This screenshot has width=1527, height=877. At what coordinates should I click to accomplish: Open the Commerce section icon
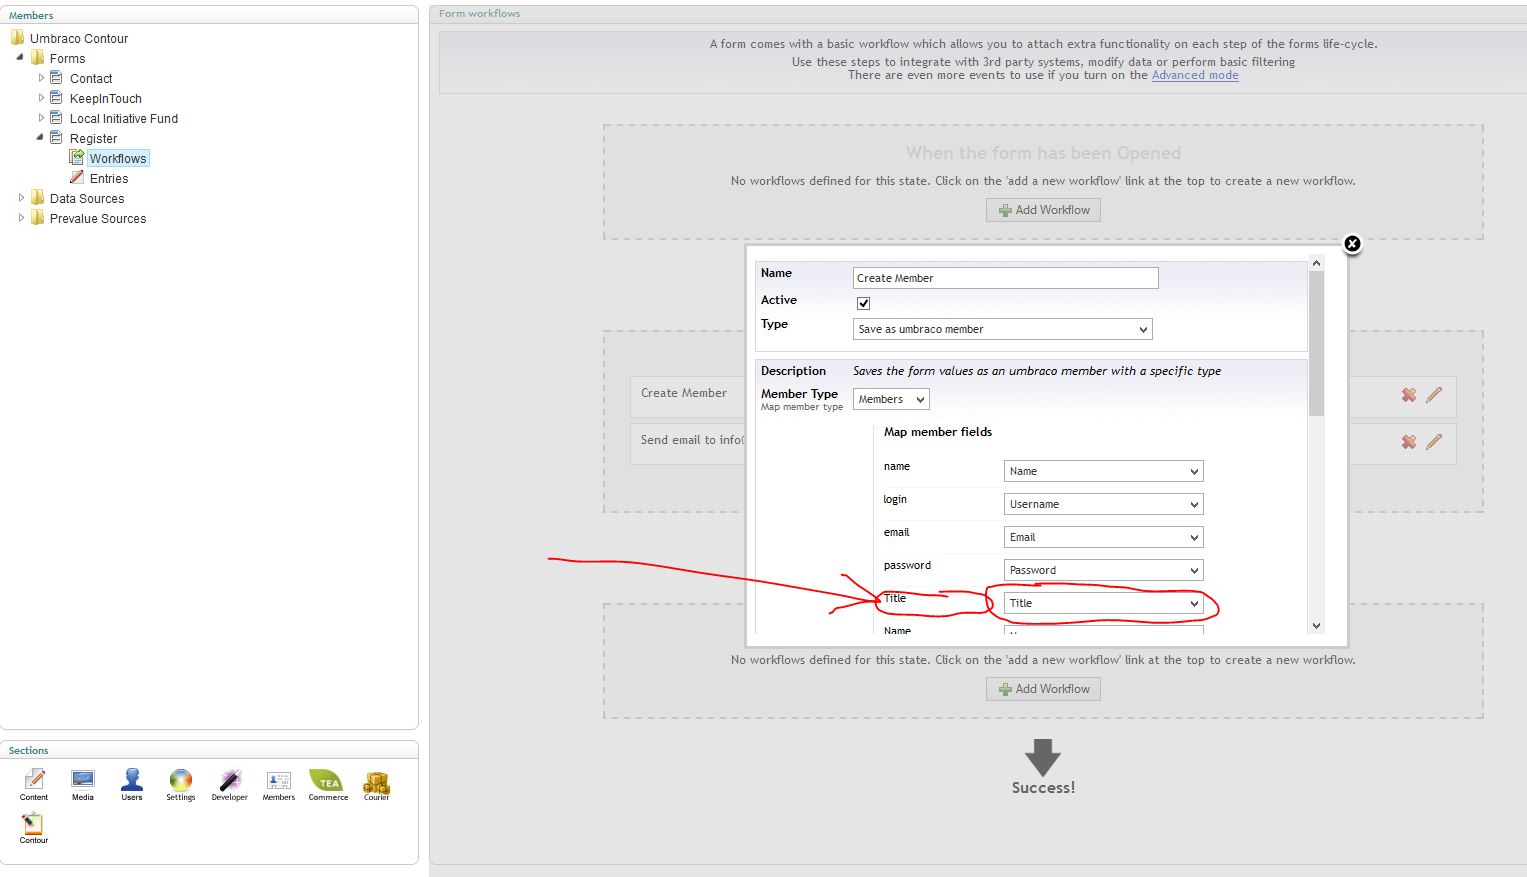pos(327,781)
